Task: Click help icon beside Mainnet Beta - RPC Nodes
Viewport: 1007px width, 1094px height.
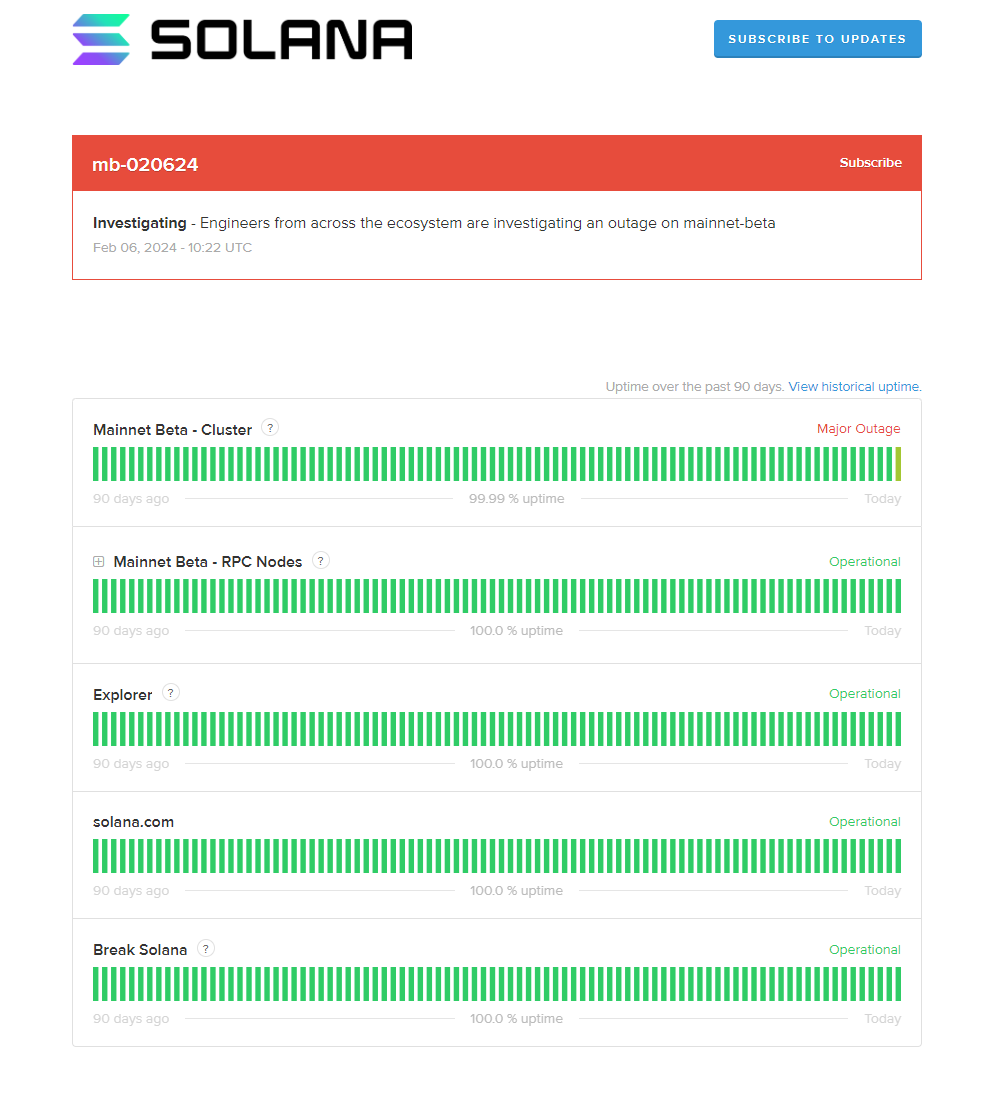Action: click(321, 561)
